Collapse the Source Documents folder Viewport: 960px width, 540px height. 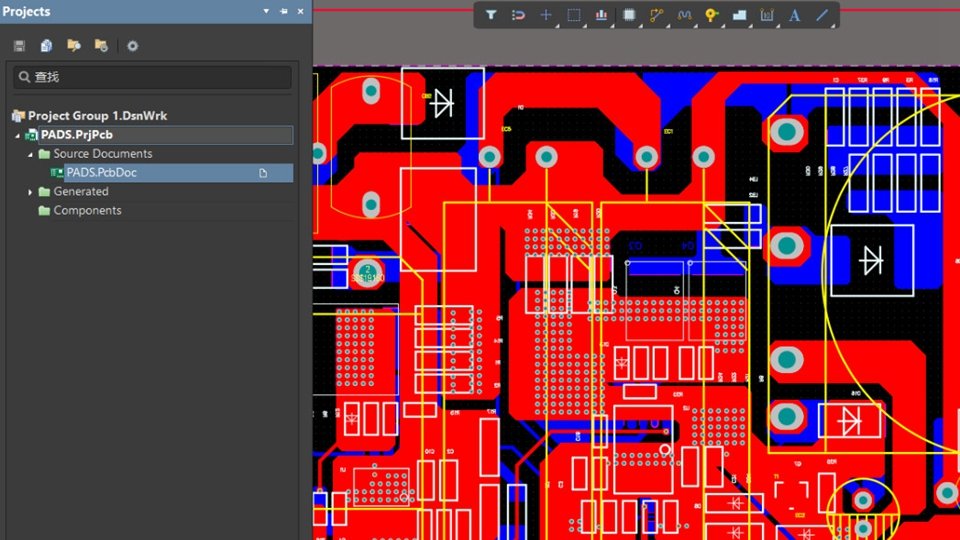(x=30, y=154)
